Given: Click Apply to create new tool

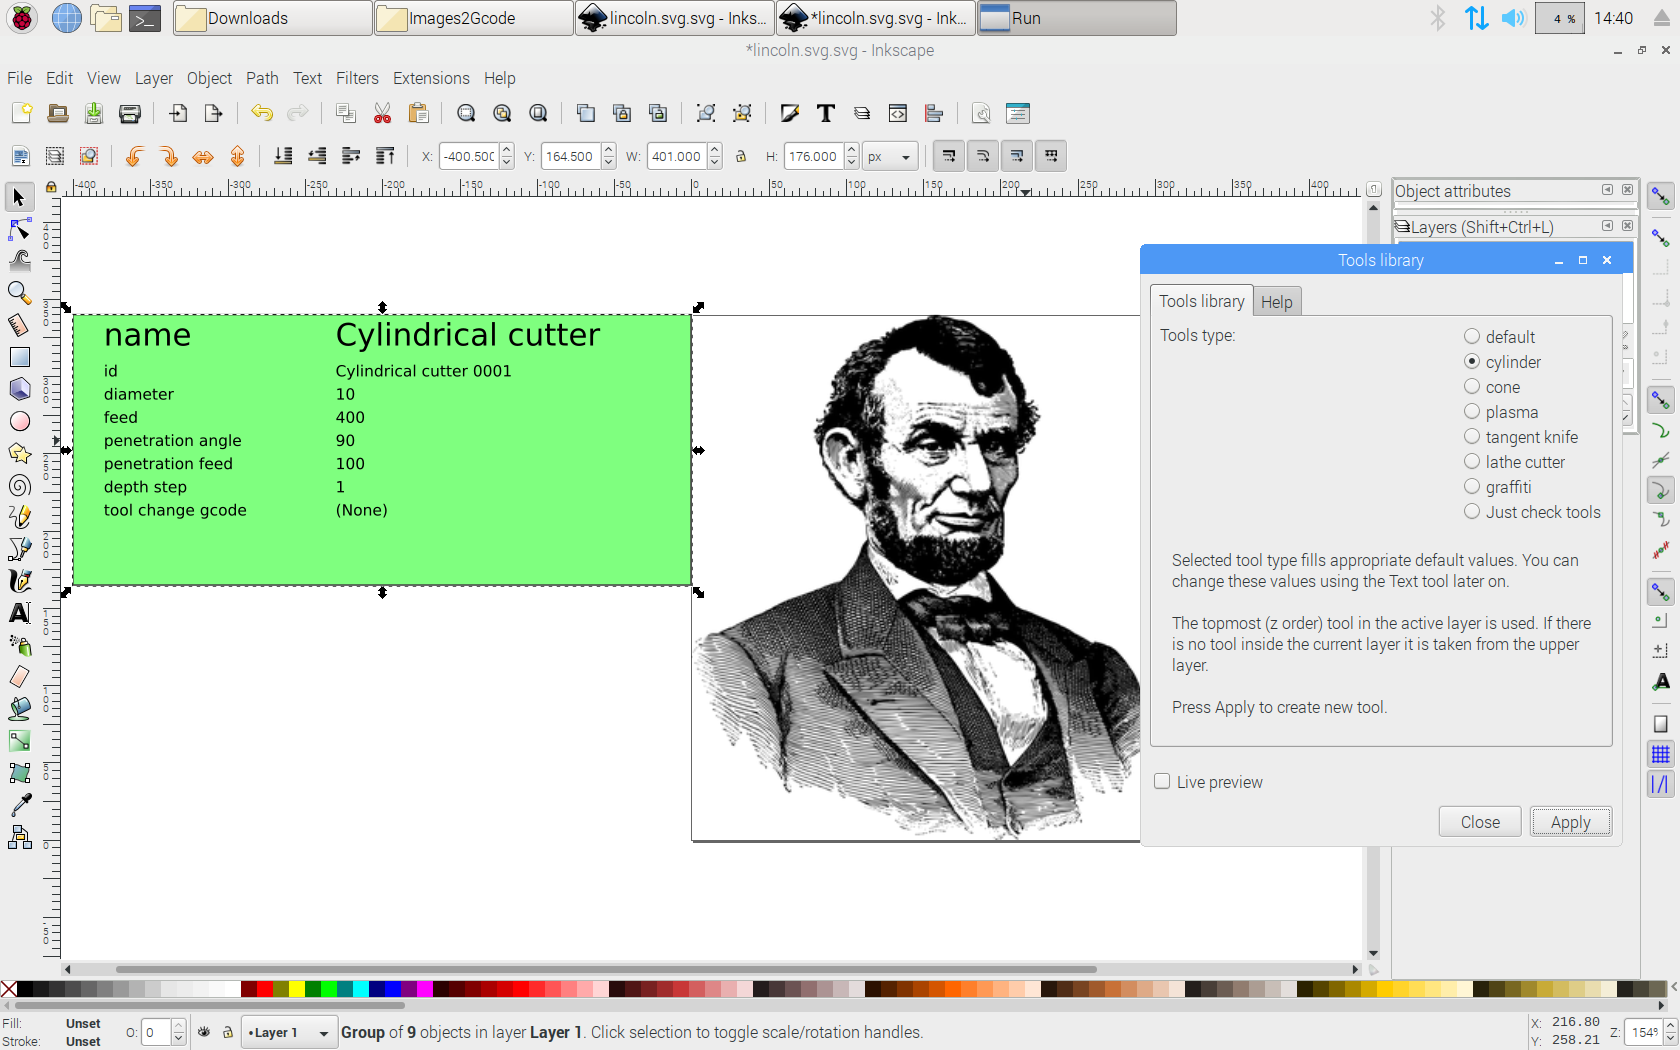Looking at the screenshot, I should [1570, 822].
